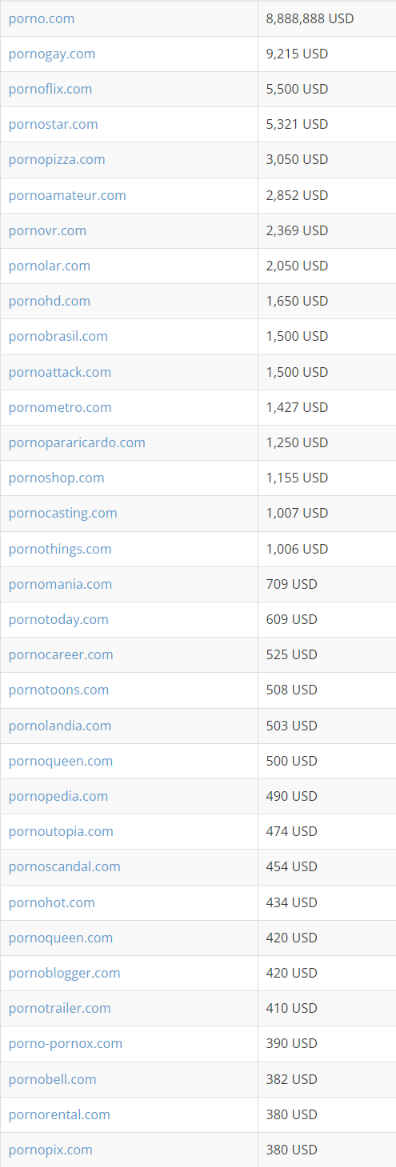Screen dimensions: 396x1167
Task: Open the pornorental.com domain link
Action: [60, 1114]
